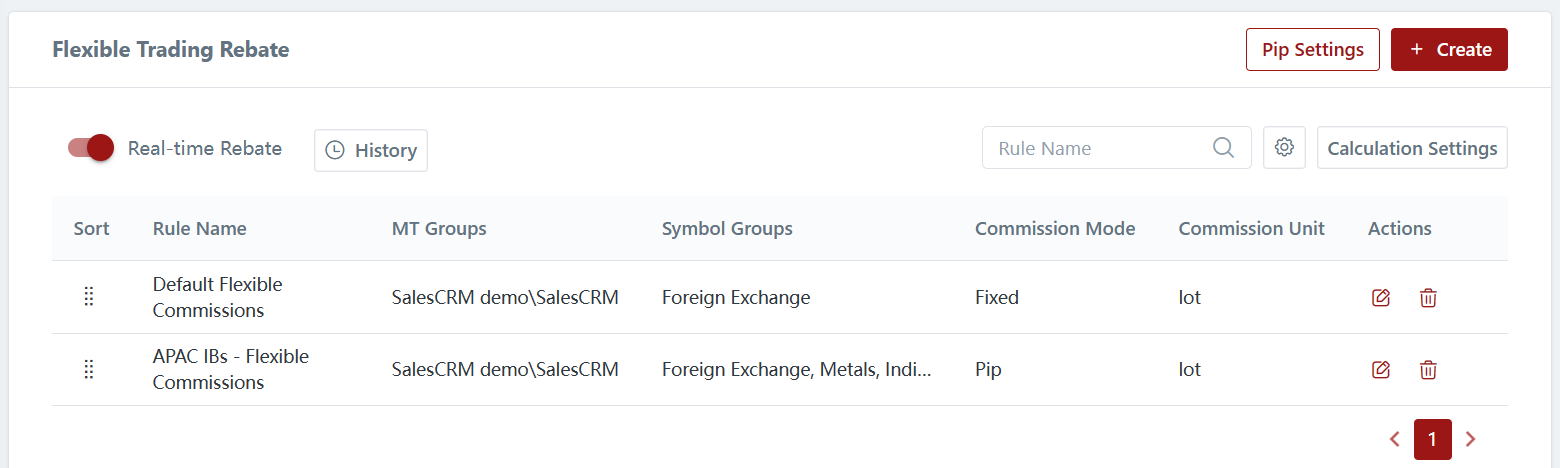The image size is (1560, 468).
Task: Go to previous page arrow
Action: [x=1395, y=439]
